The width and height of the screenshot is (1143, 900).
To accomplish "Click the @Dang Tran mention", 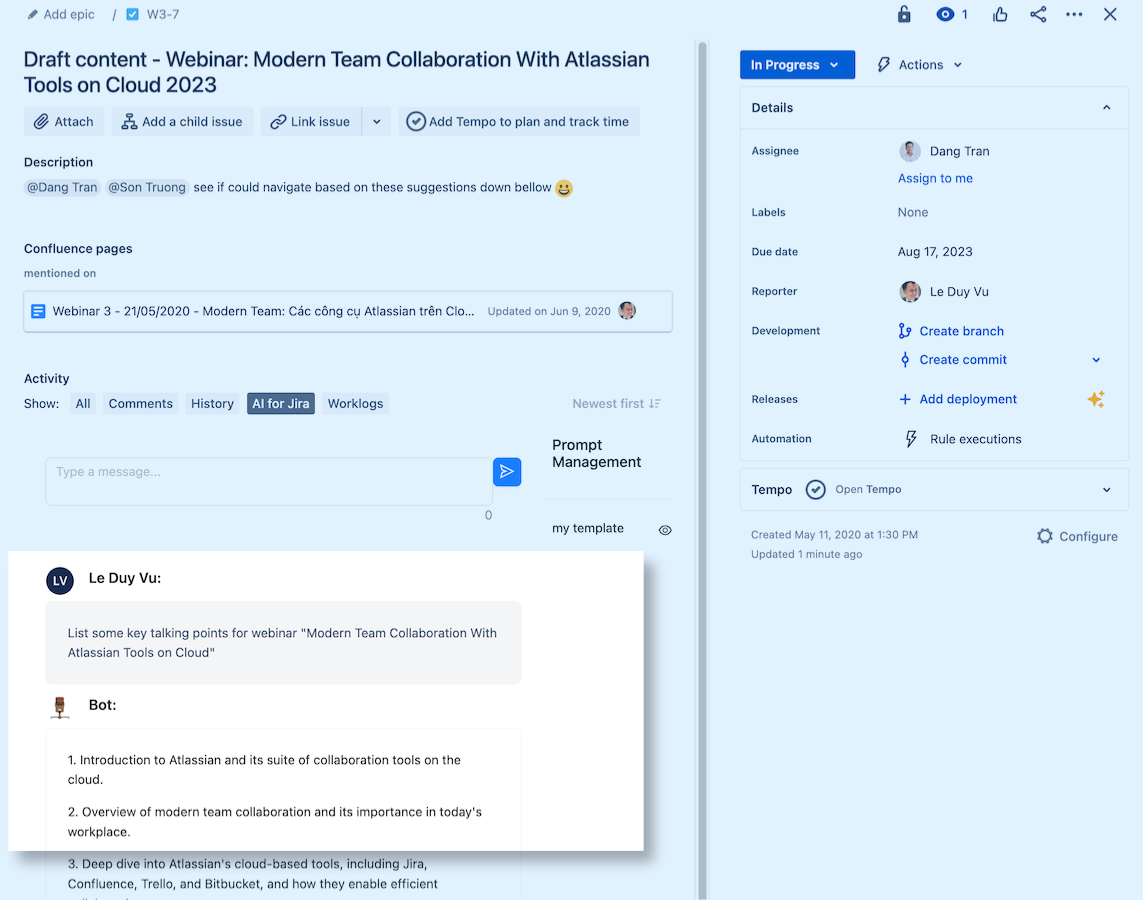I will (62, 187).
